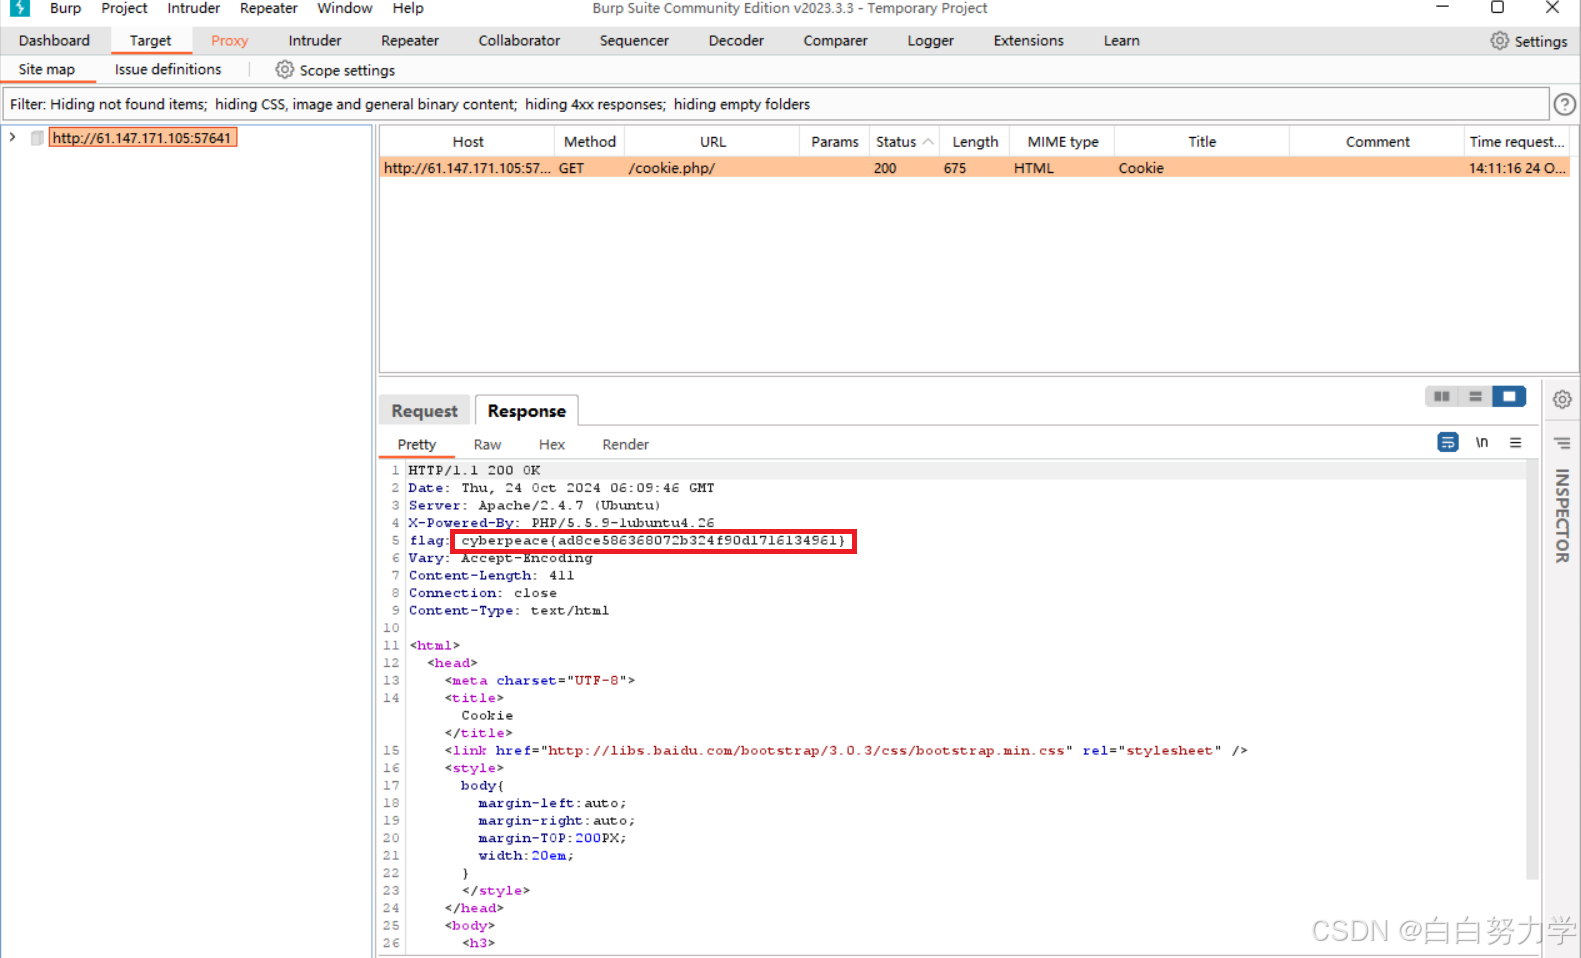Sort table by Comment column
This screenshot has width=1581, height=958.
coord(1377,142)
